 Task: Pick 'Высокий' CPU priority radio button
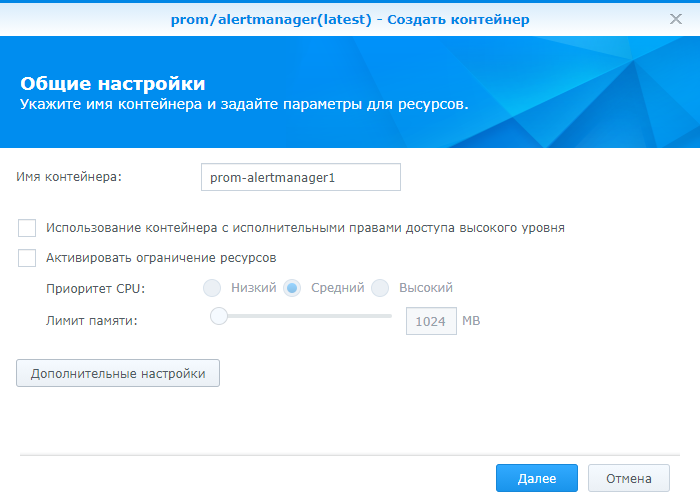tap(380, 288)
